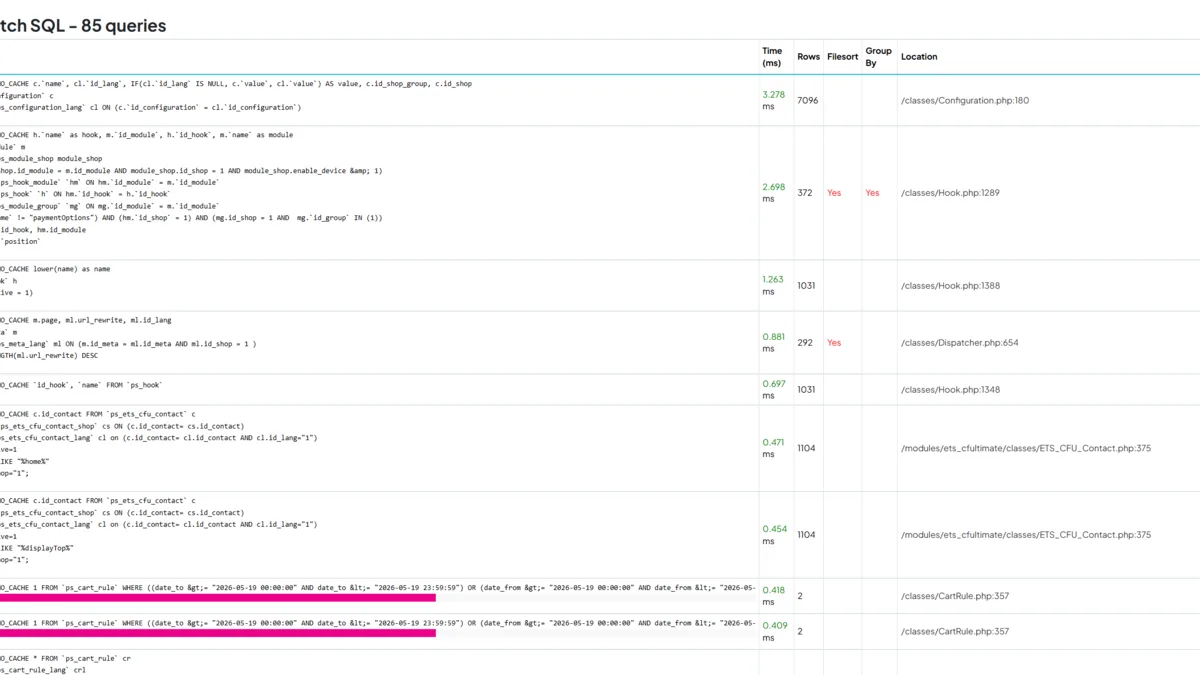Viewport: 1200px width, 675px height.
Task: Click location /classes/Hook.php:1348
Action: tap(950, 390)
